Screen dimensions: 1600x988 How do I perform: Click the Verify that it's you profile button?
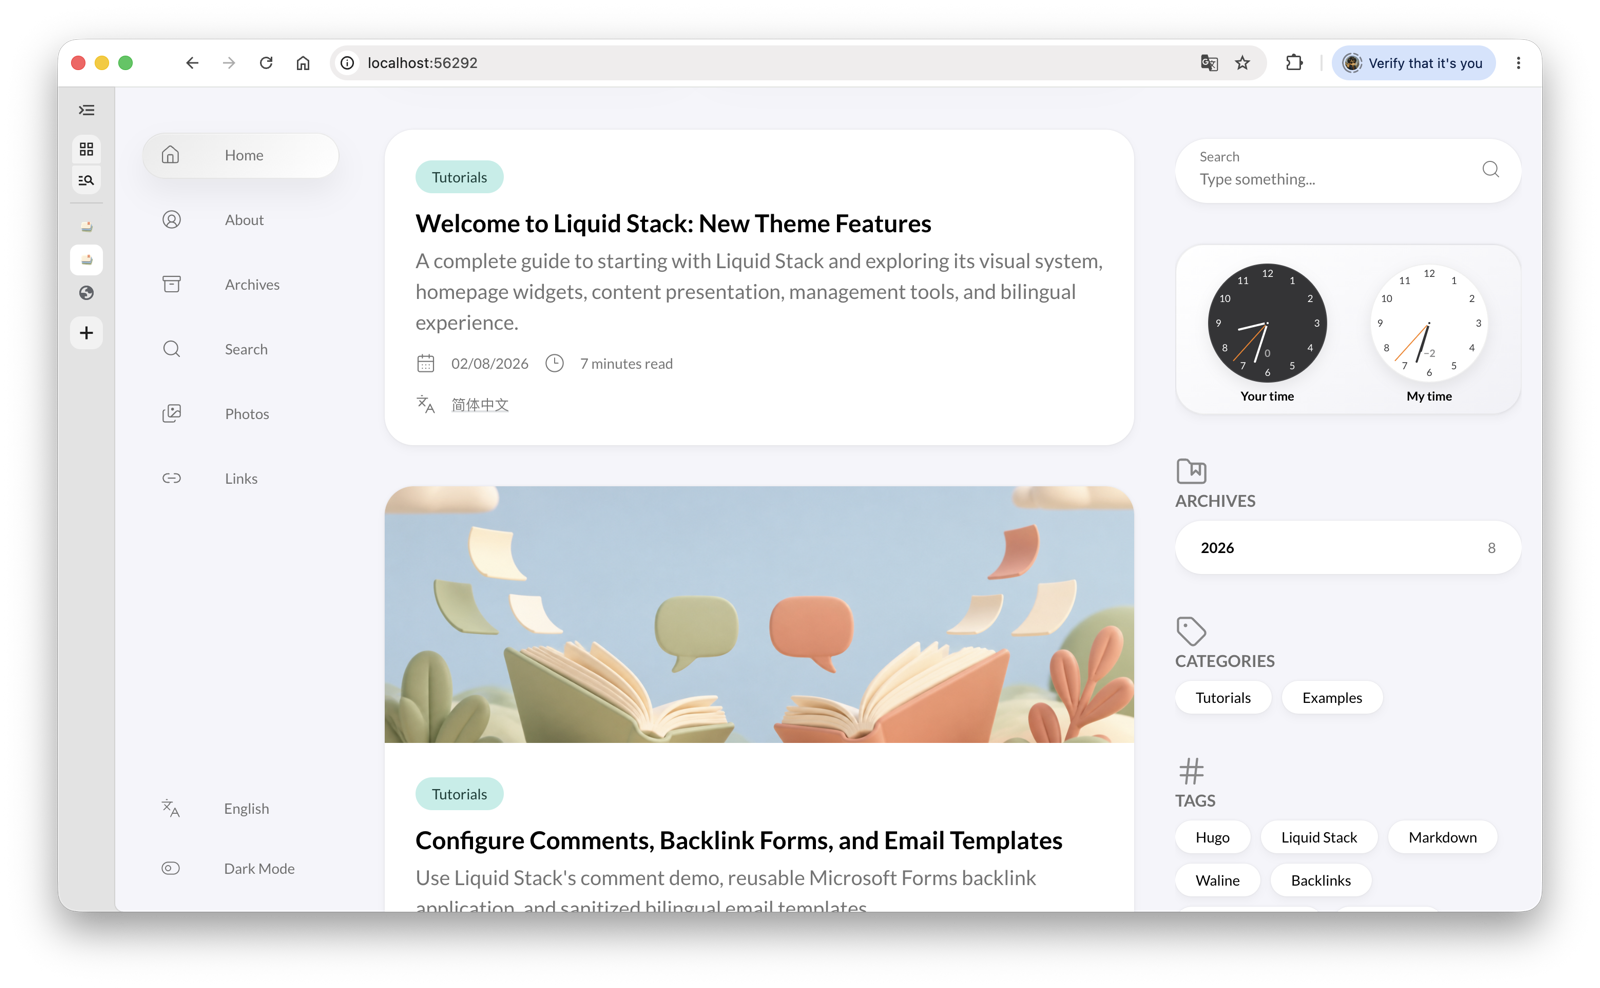(x=1413, y=63)
